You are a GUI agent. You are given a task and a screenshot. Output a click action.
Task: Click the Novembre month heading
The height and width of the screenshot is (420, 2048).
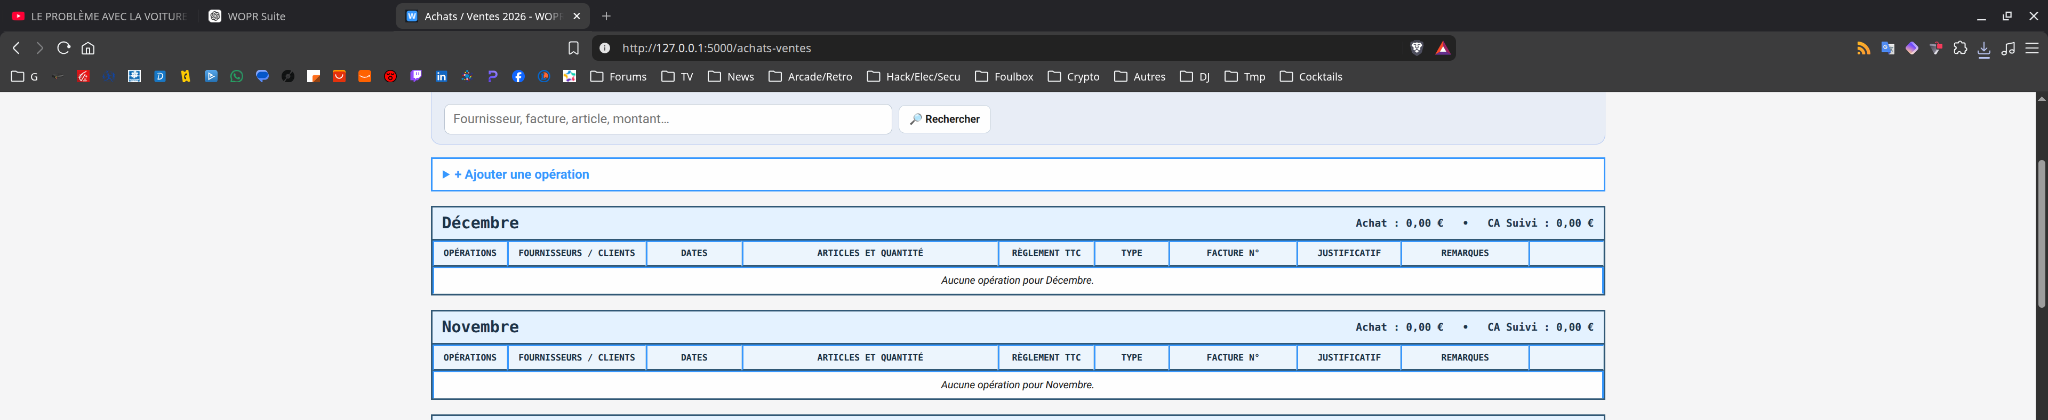click(480, 327)
